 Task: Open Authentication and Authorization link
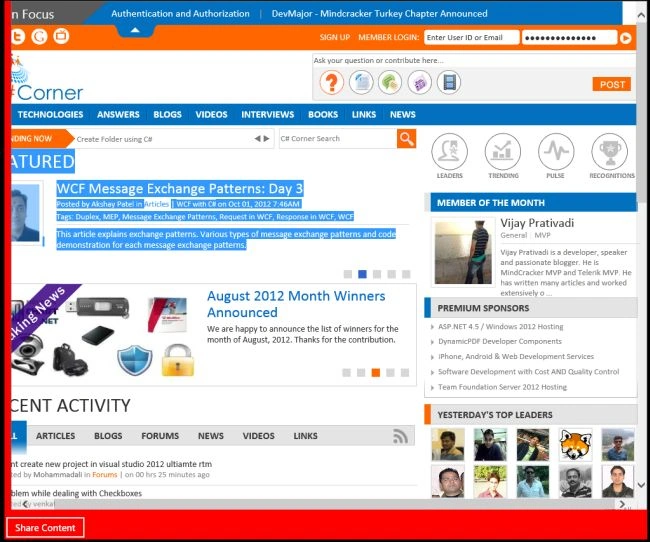180,14
